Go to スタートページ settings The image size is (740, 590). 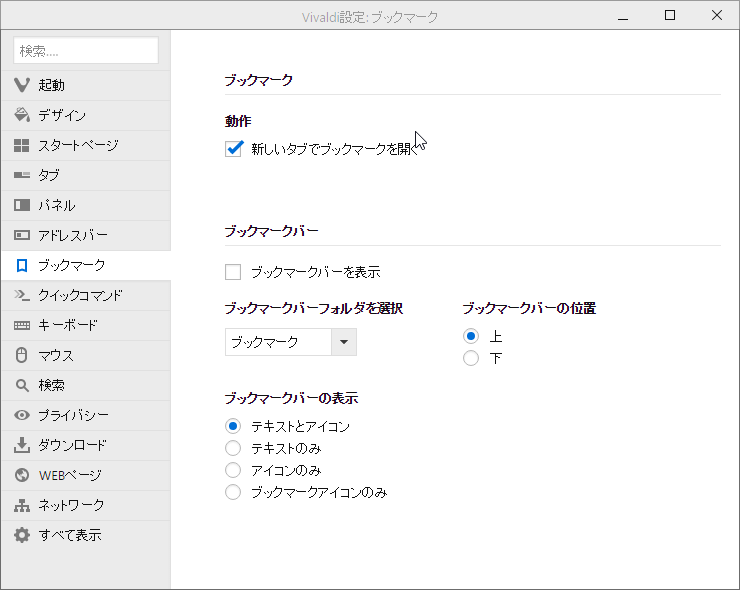(x=86, y=145)
